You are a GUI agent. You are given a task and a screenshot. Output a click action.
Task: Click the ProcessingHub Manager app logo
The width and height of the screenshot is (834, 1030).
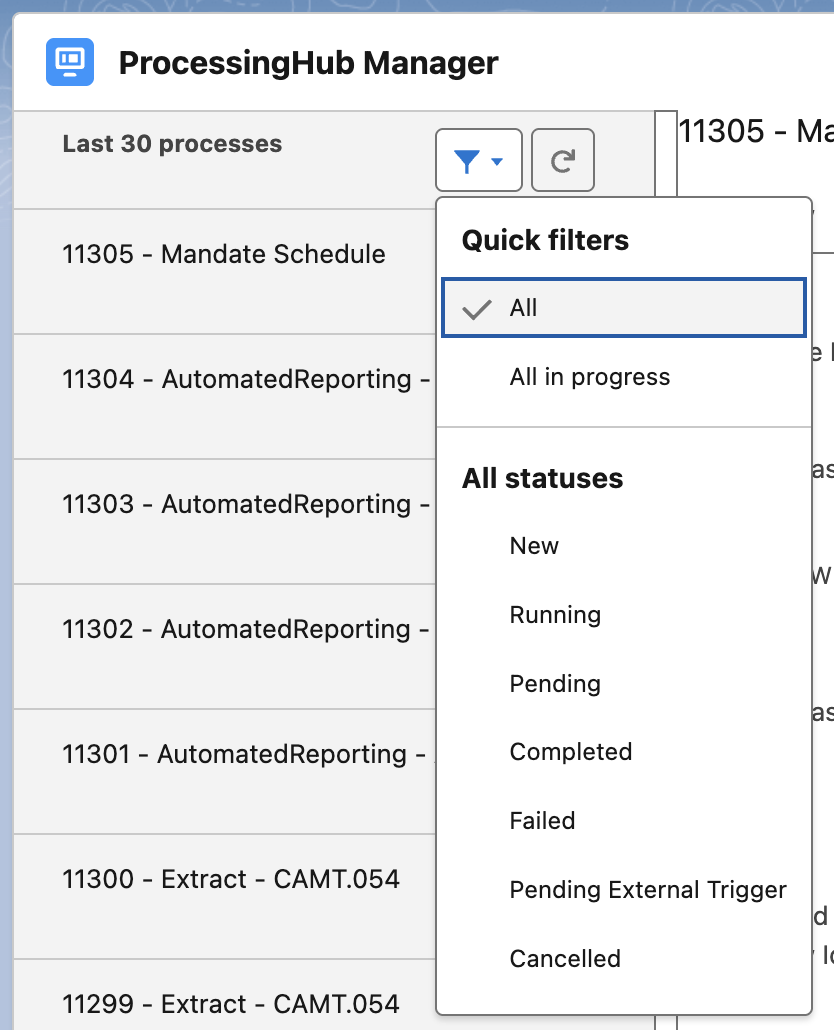[x=69, y=62]
